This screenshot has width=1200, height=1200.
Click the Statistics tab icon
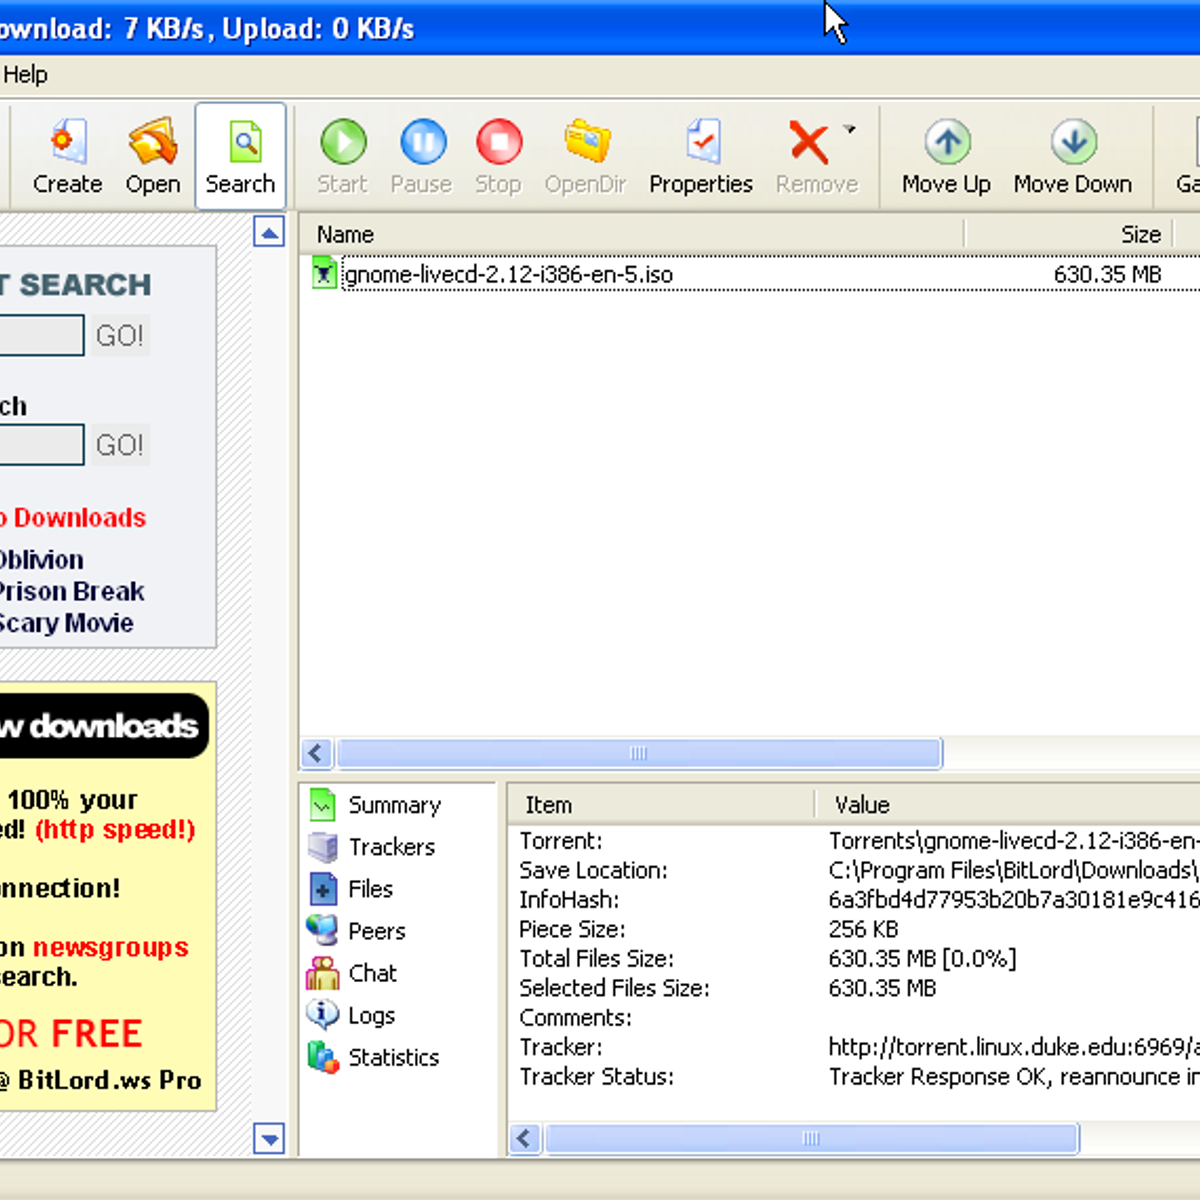click(x=323, y=1057)
